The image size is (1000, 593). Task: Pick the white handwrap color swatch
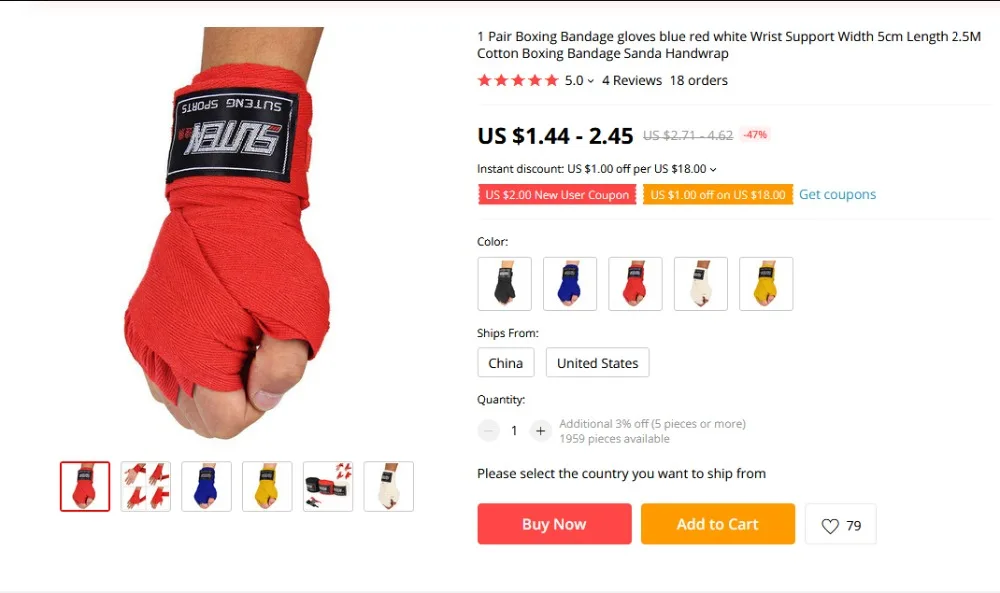pyautogui.click(x=701, y=284)
